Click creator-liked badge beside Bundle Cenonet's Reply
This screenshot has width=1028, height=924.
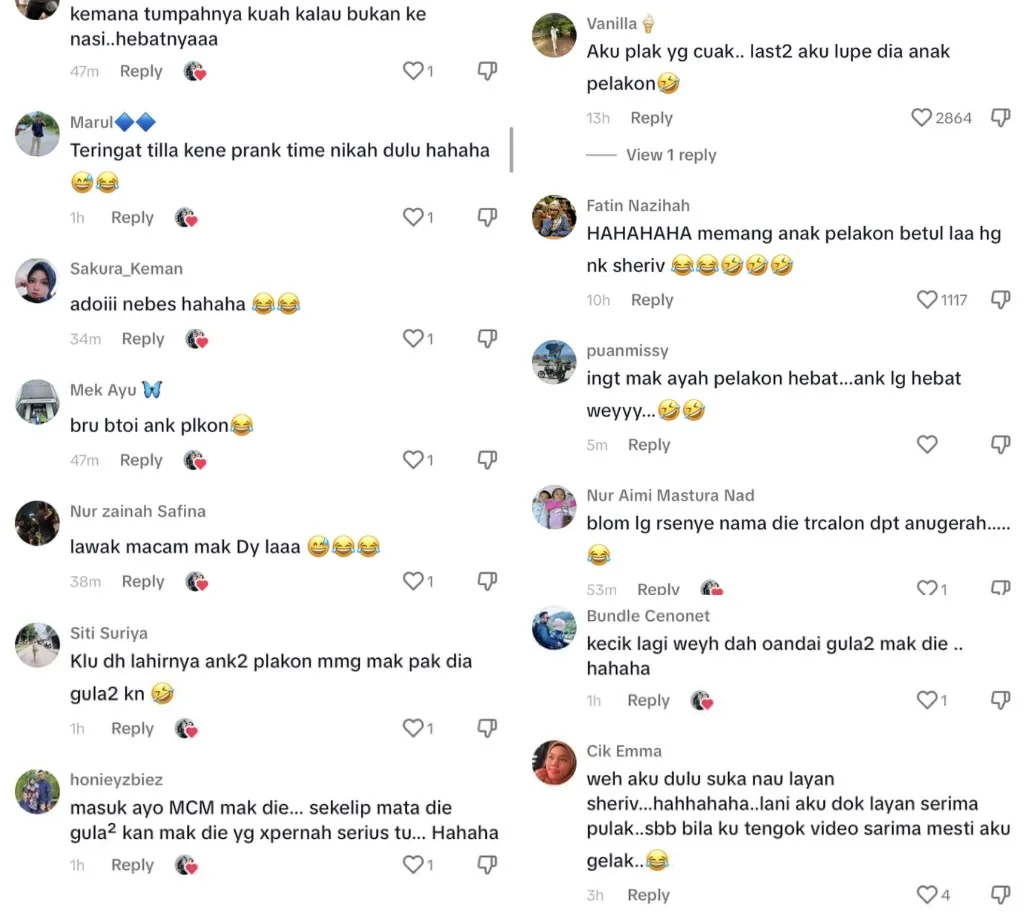pos(702,701)
